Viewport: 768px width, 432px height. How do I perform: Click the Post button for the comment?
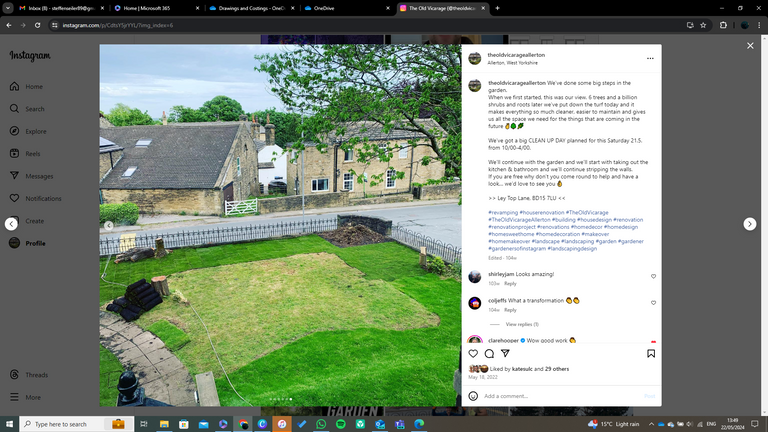point(649,396)
